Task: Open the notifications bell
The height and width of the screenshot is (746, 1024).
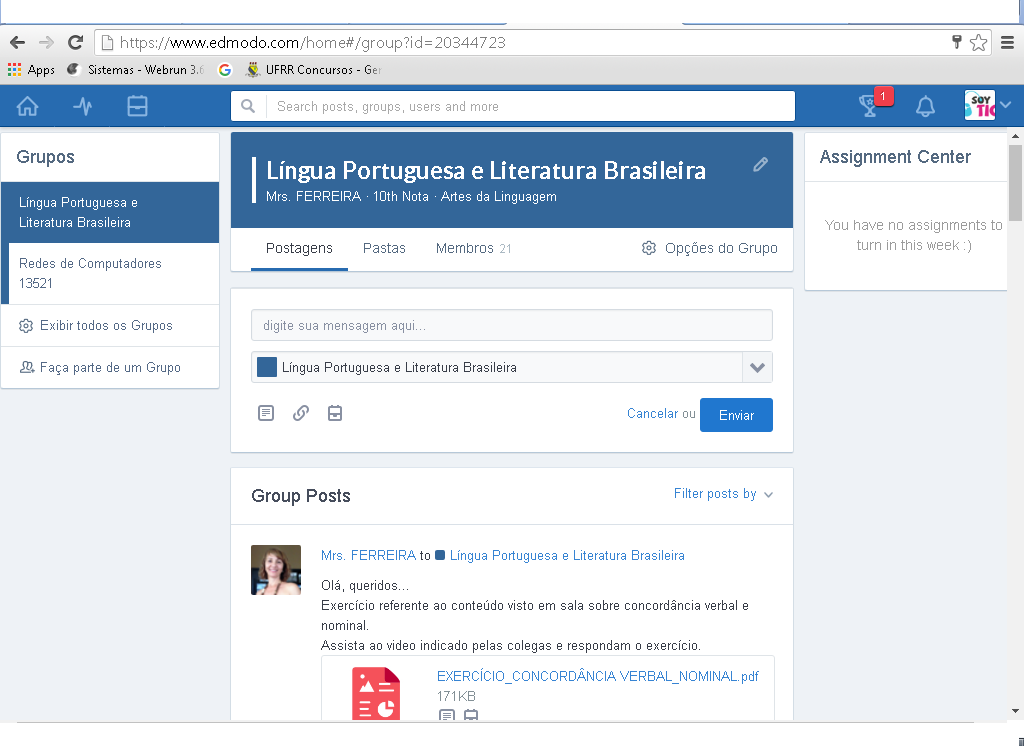Action: (926, 106)
